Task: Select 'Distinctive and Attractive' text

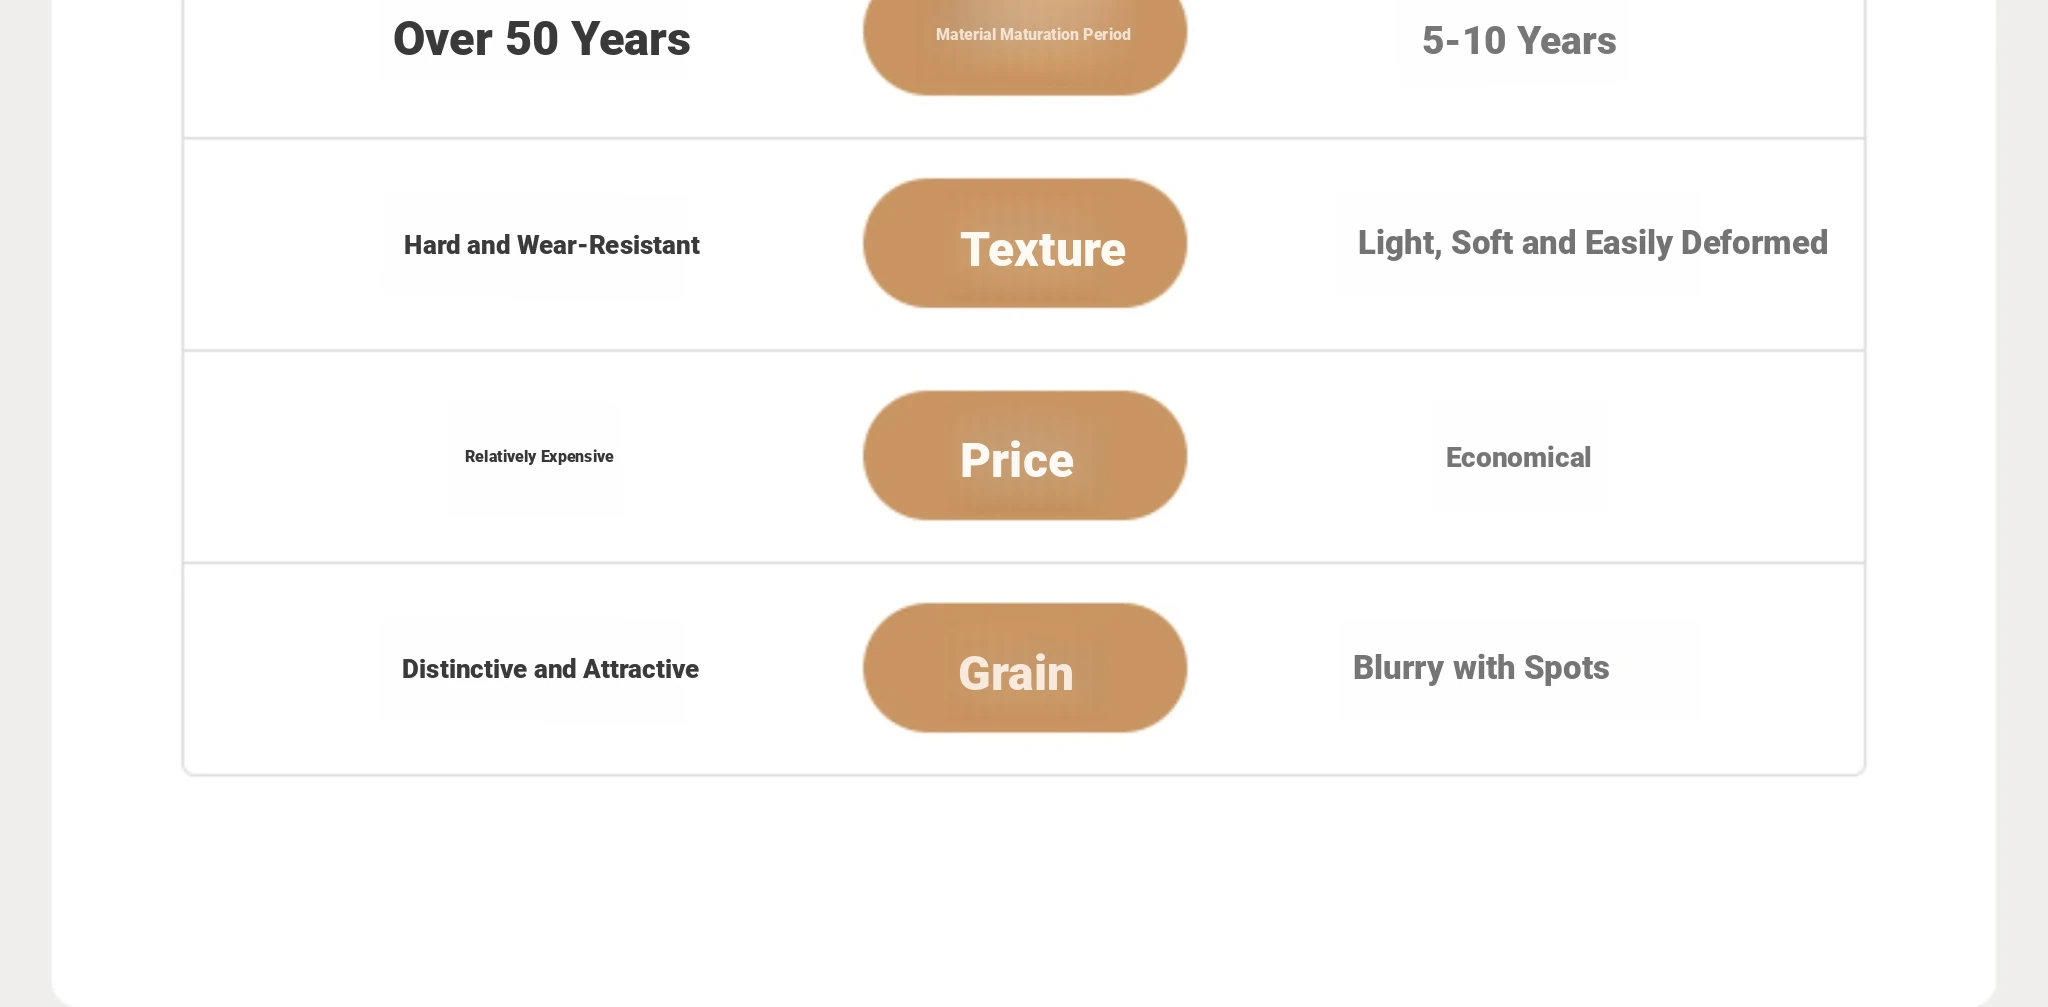Action: pos(550,669)
